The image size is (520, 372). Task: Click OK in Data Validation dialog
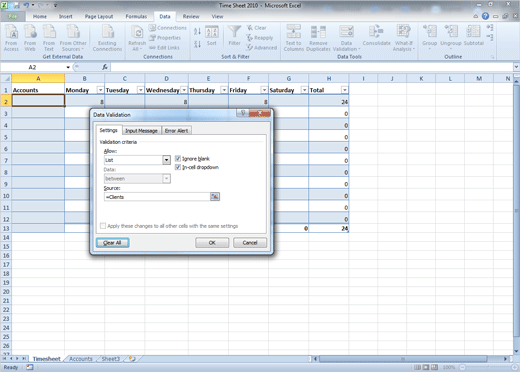[x=212, y=243]
